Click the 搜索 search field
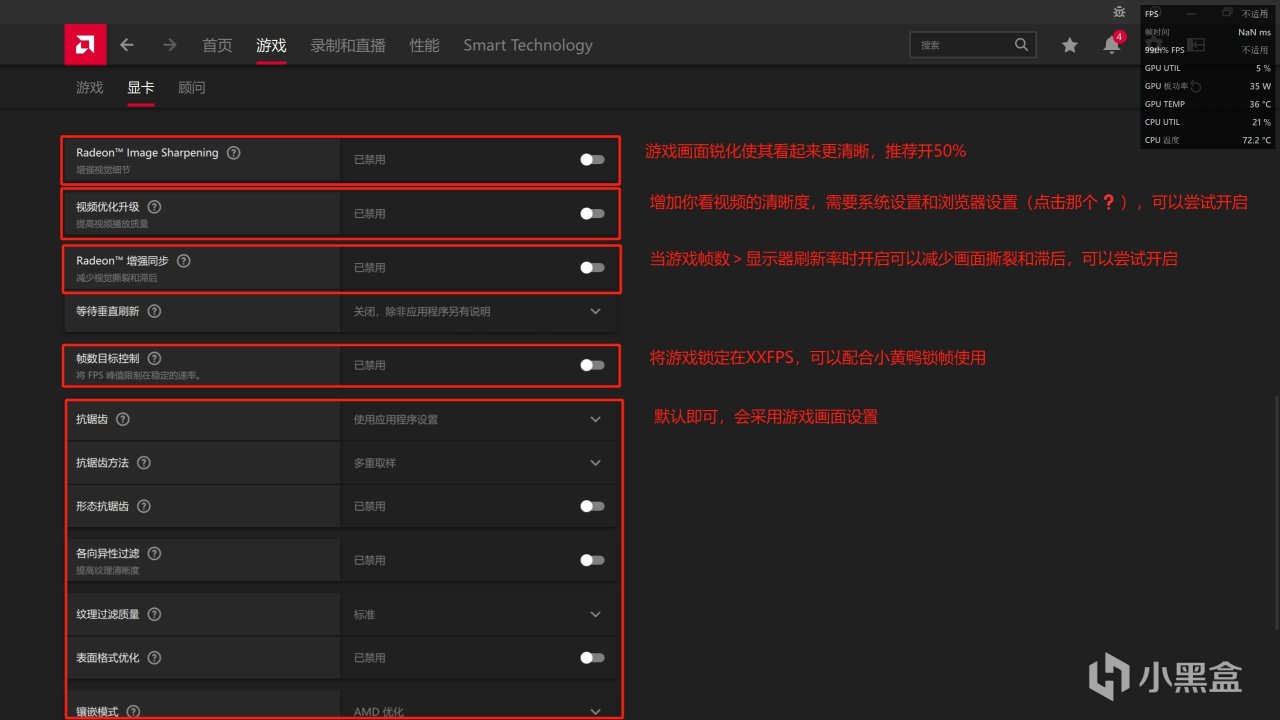 click(x=973, y=45)
